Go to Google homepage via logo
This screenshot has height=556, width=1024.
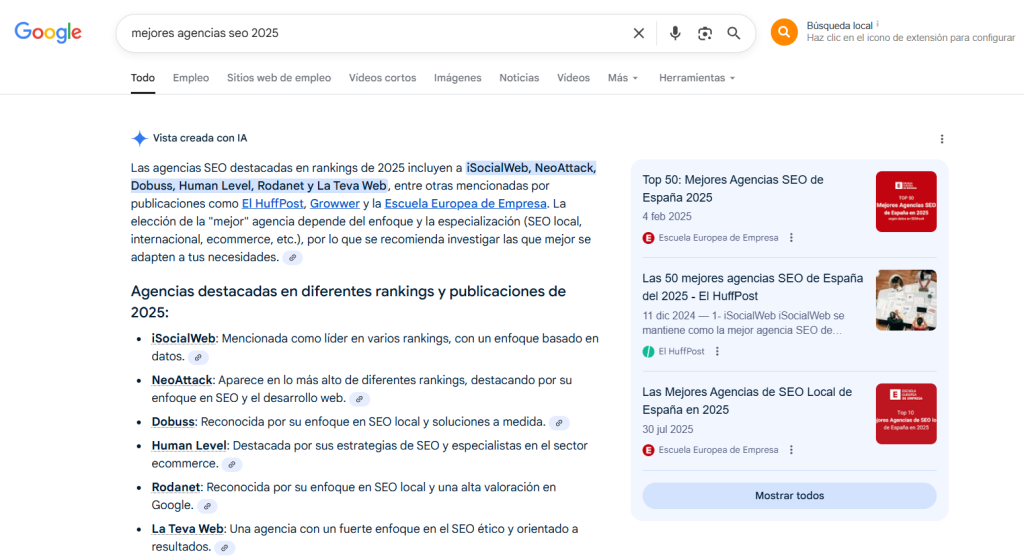(x=48, y=32)
